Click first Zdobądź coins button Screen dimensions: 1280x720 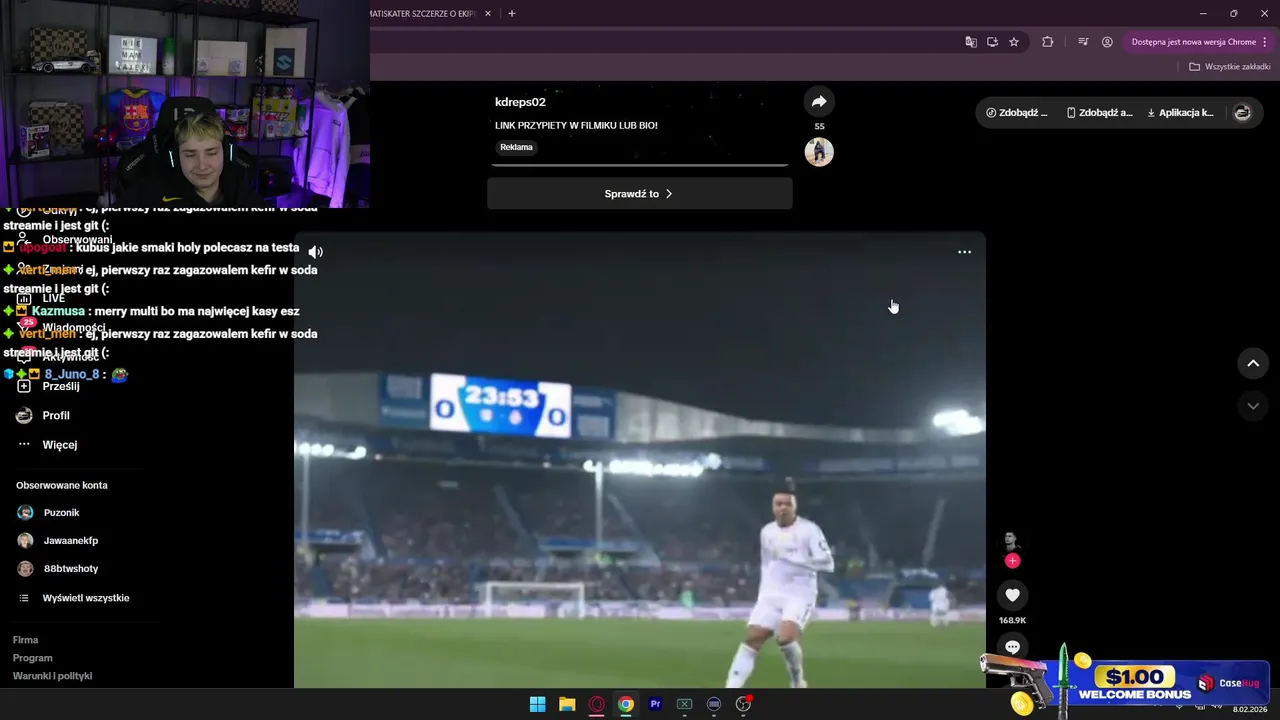[1017, 113]
